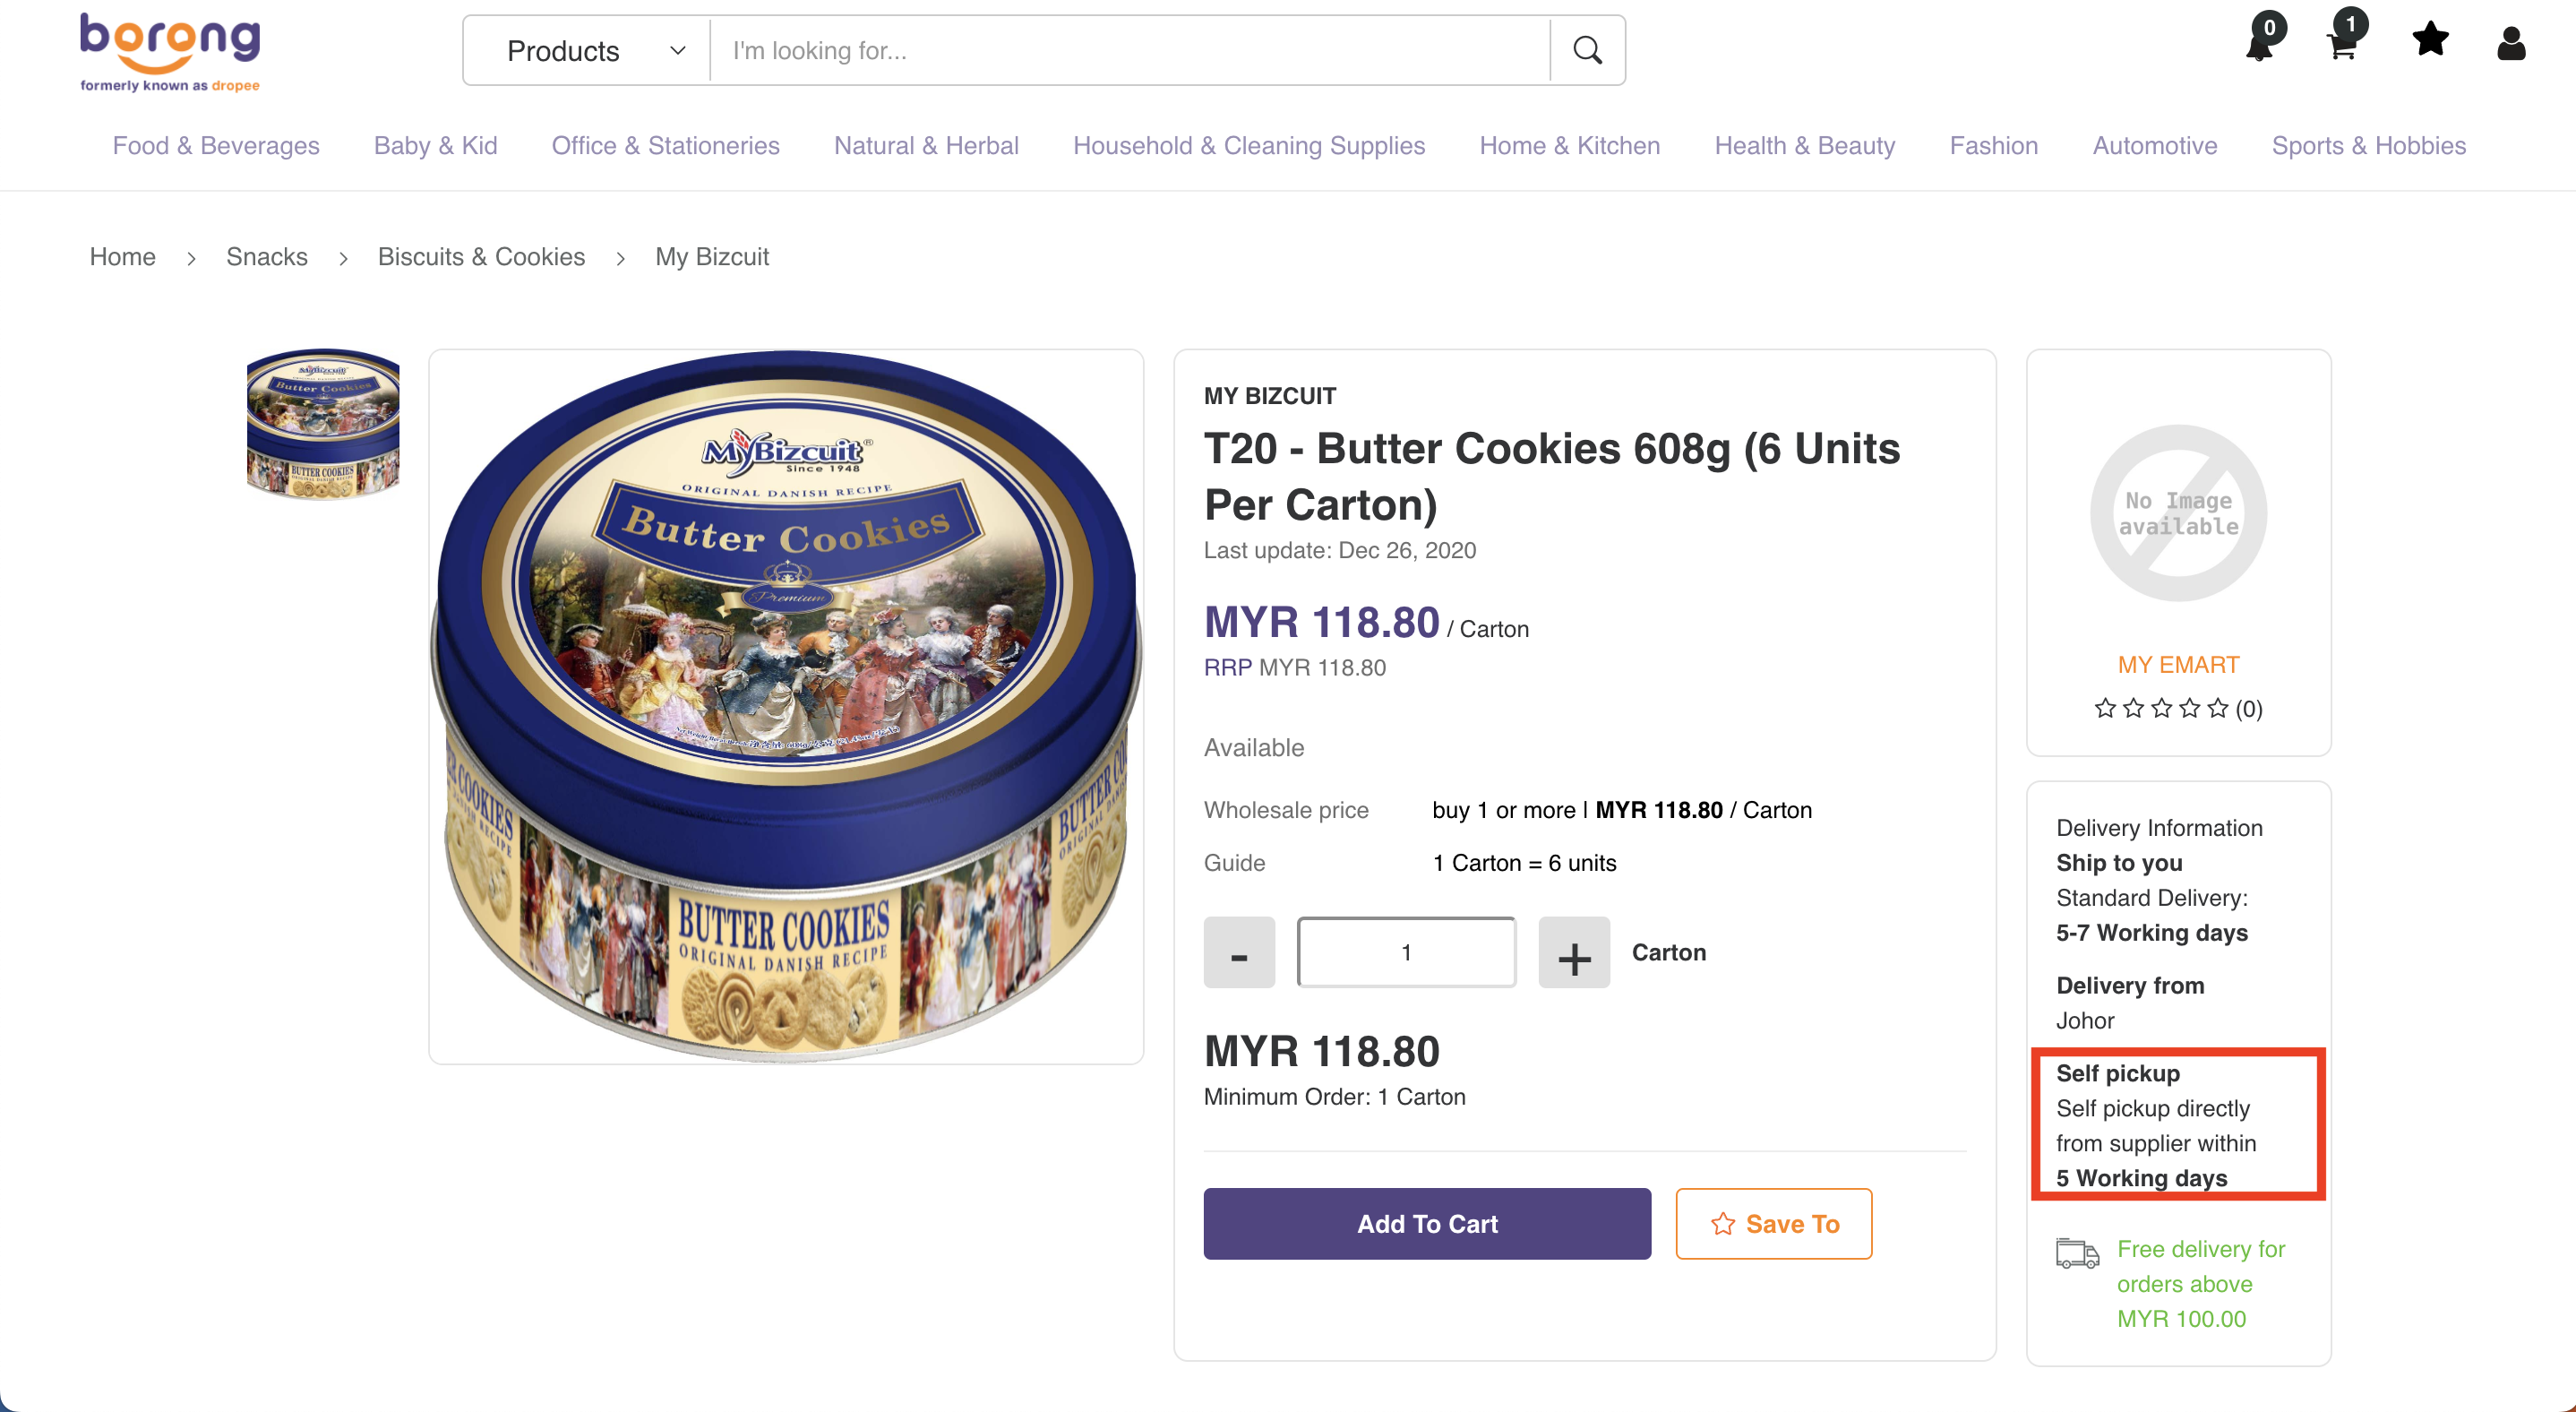This screenshot has width=2576, height=1412.
Task: Open the Household & Cleaning Supplies category
Action: [1248, 146]
